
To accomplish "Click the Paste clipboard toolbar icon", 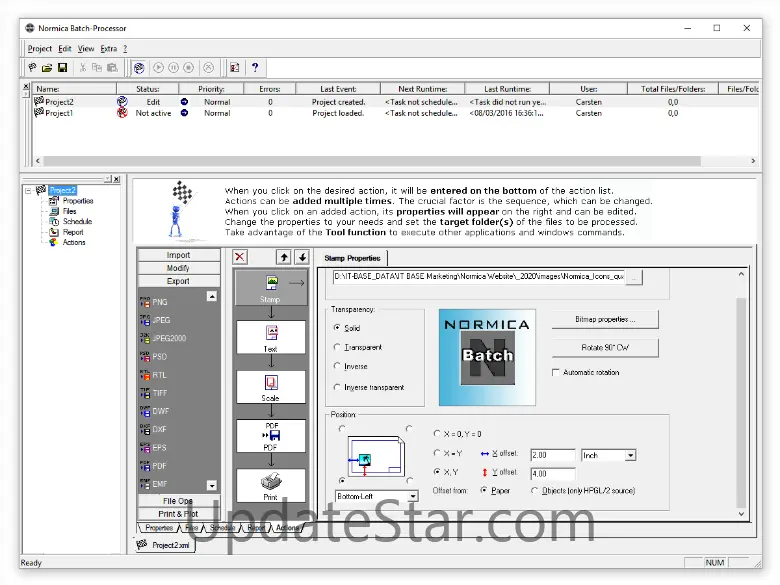I will [112, 67].
